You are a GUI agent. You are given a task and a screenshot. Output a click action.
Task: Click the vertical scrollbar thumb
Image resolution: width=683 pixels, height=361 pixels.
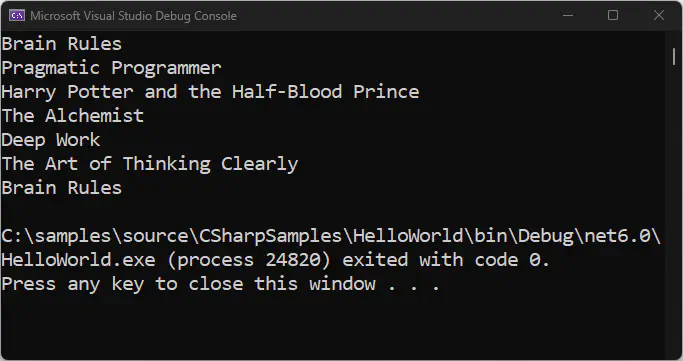tap(674, 55)
